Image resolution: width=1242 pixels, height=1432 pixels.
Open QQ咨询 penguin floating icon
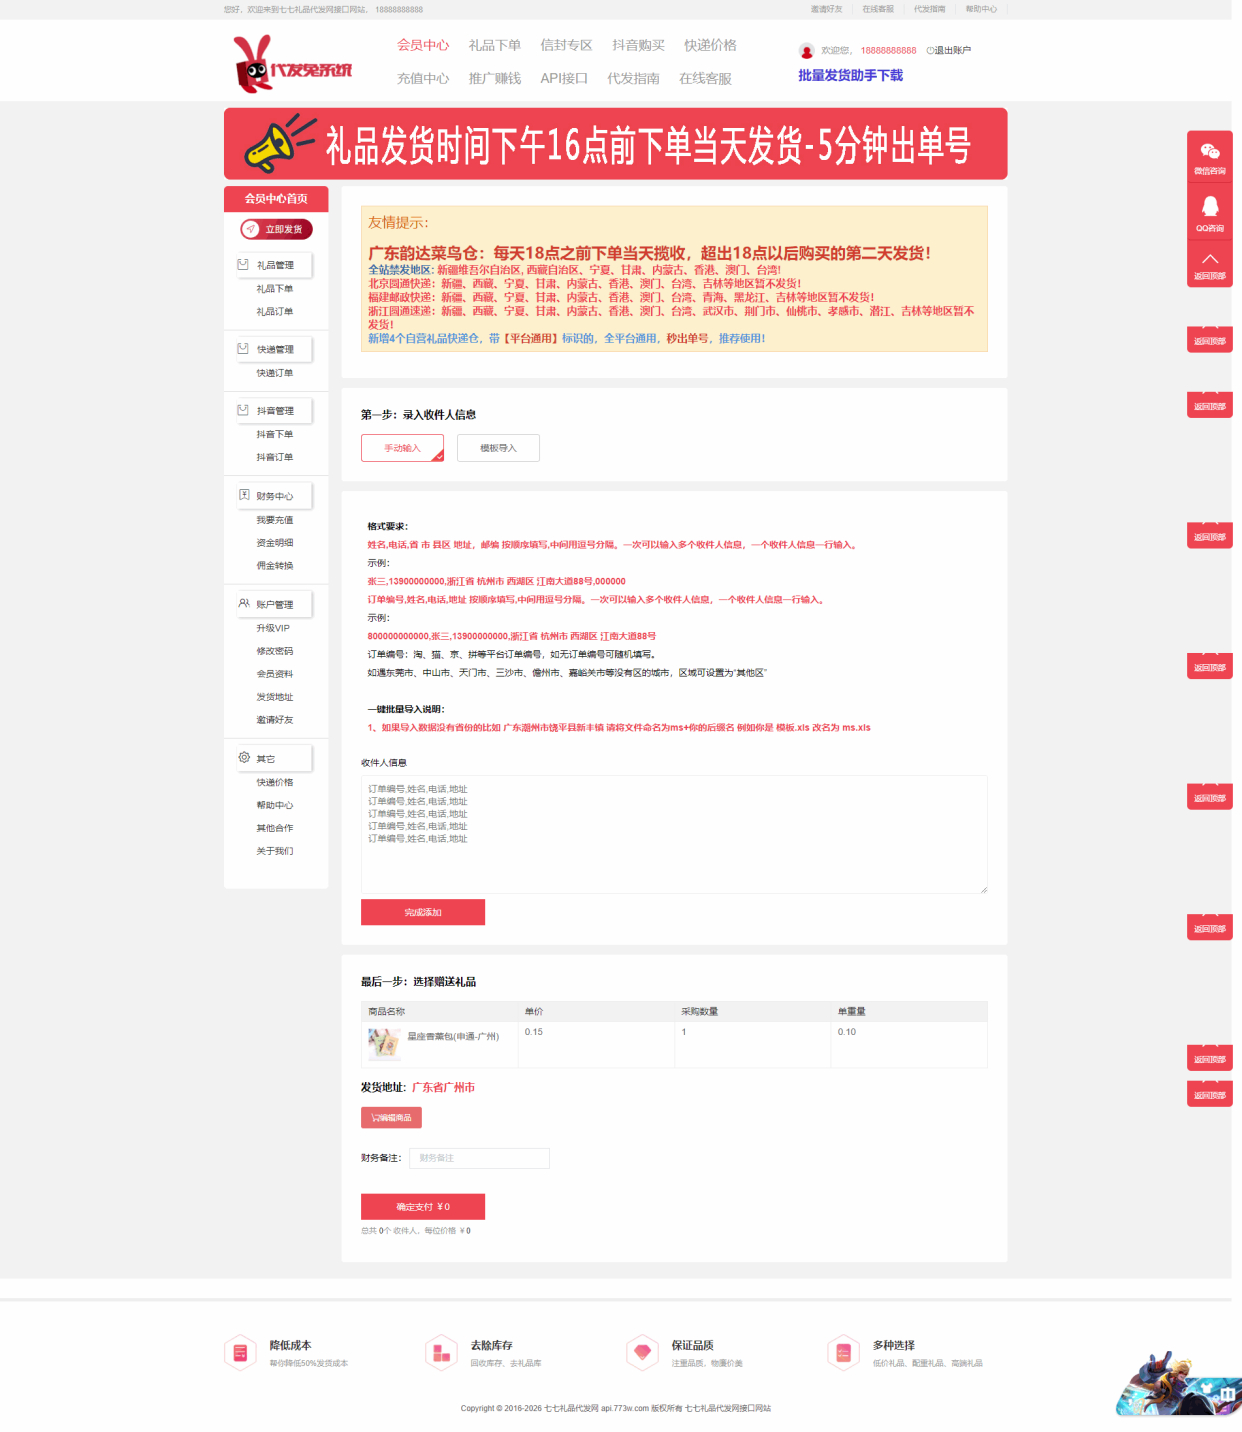point(1210,212)
